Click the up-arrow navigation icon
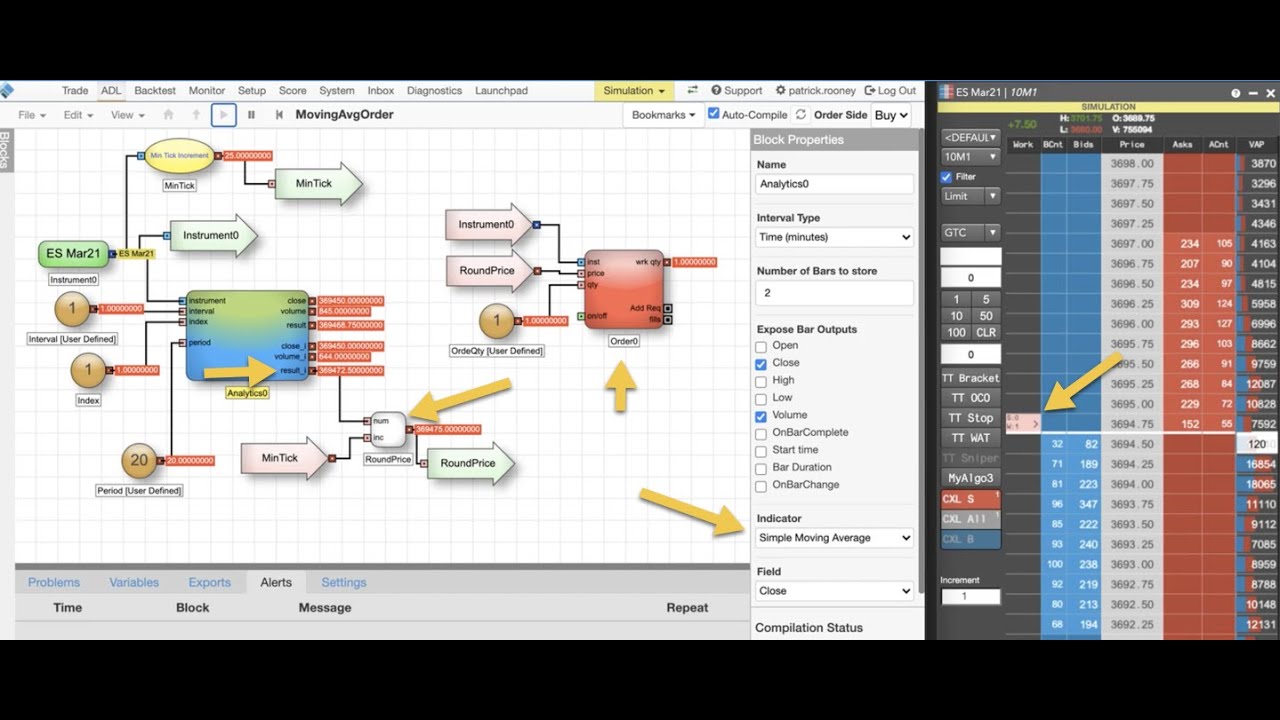This screenshot has height=720, width=1280. click(196, 115)
